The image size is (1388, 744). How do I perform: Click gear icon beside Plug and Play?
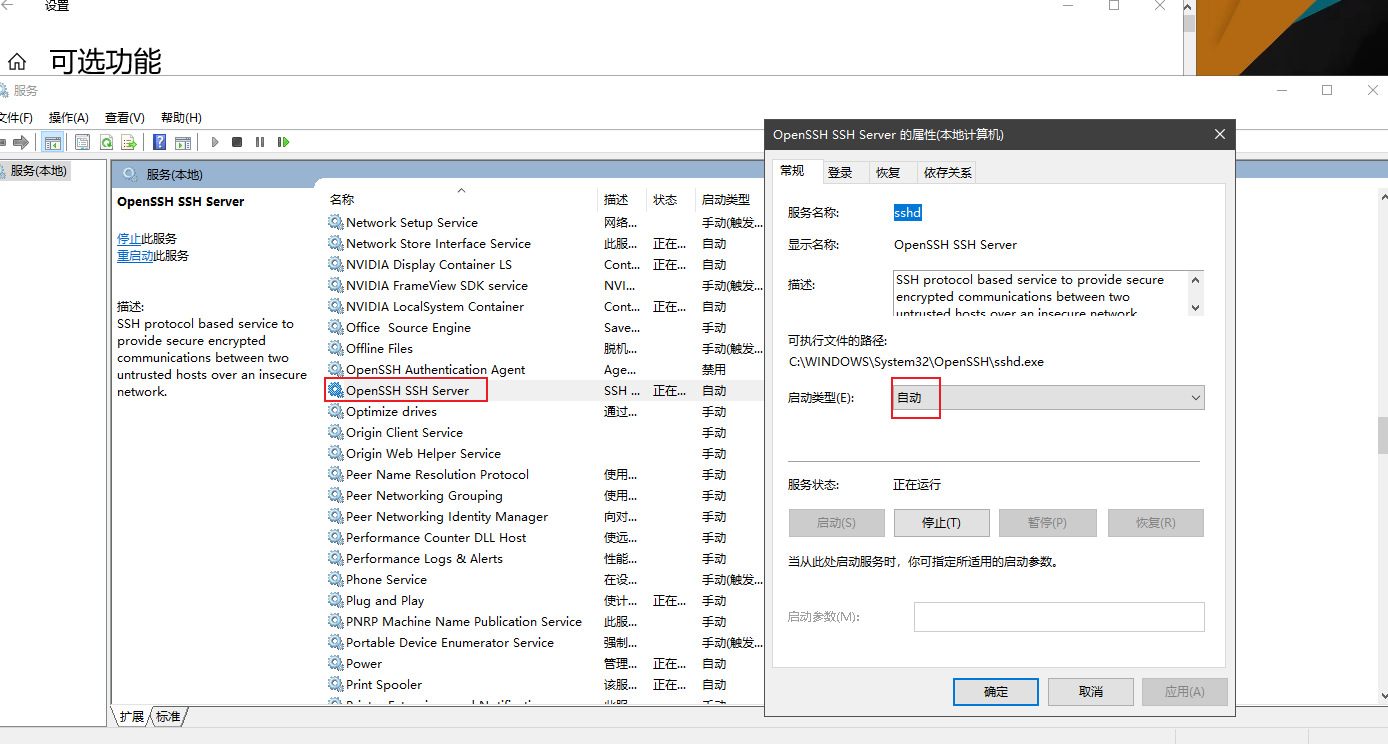pyautogui.click(x=335, y=600)
